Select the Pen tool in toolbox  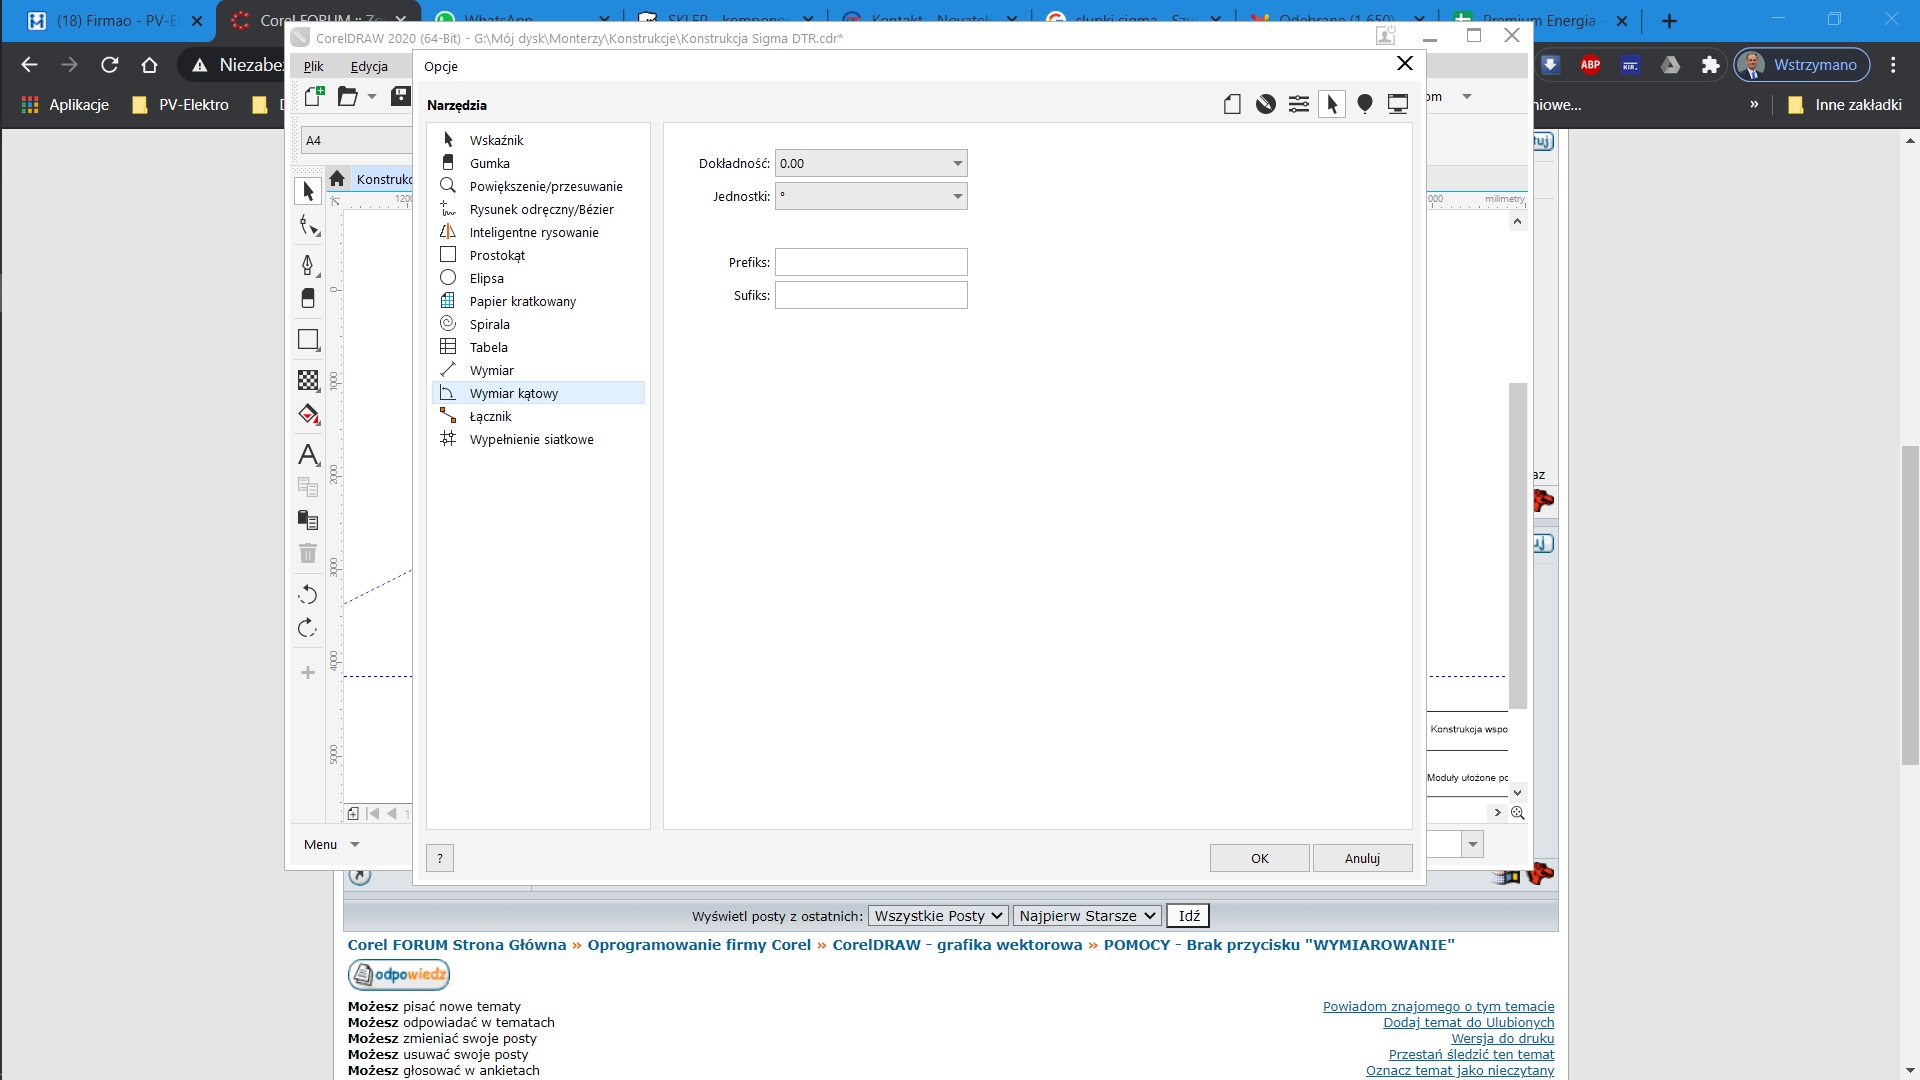click(308, 265)
